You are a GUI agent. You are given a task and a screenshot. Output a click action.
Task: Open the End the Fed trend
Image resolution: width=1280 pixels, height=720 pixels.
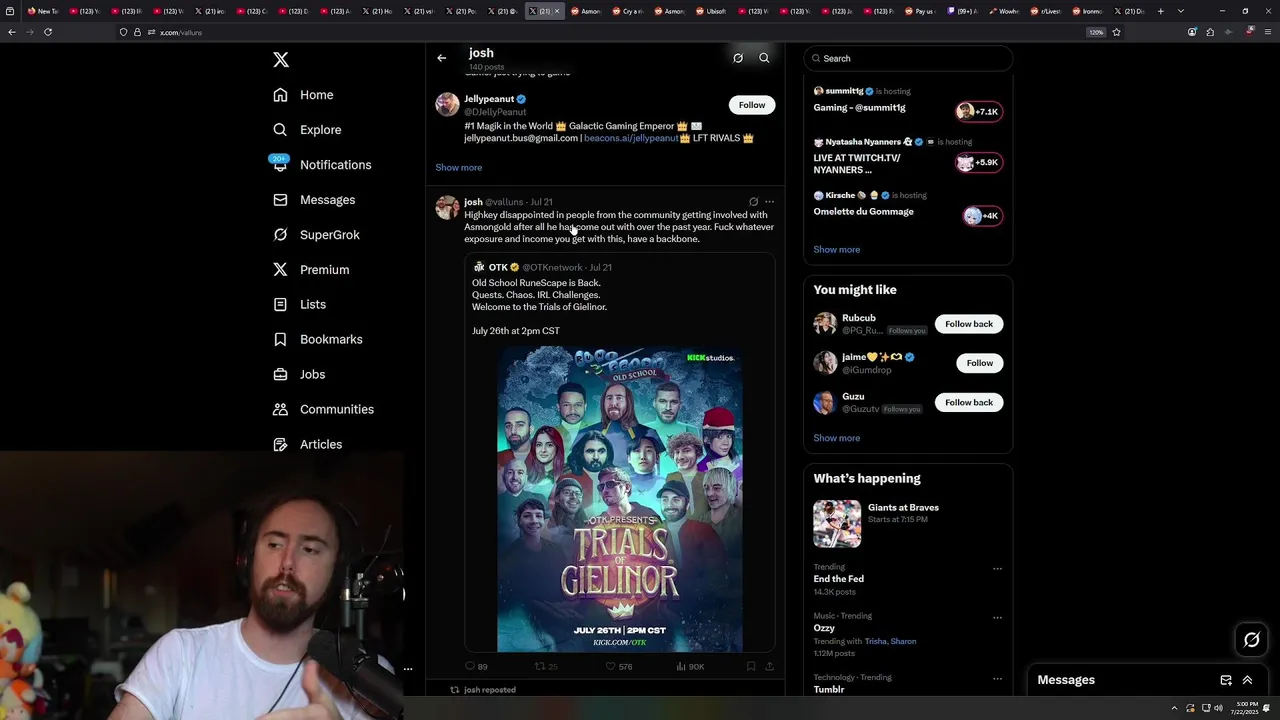click(839, 579)
